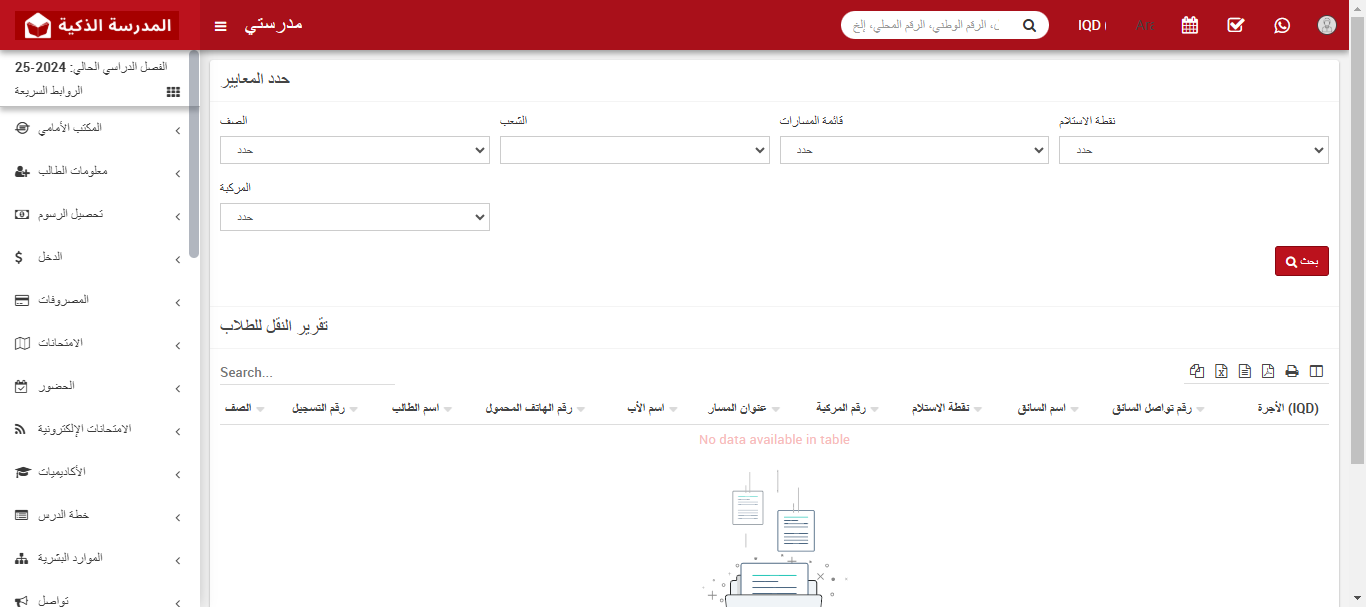Export the table as CSV text
Image resolution: width=1366 pixels, height=607 pixels.
pyautogui.click(x=1245, y=371)
